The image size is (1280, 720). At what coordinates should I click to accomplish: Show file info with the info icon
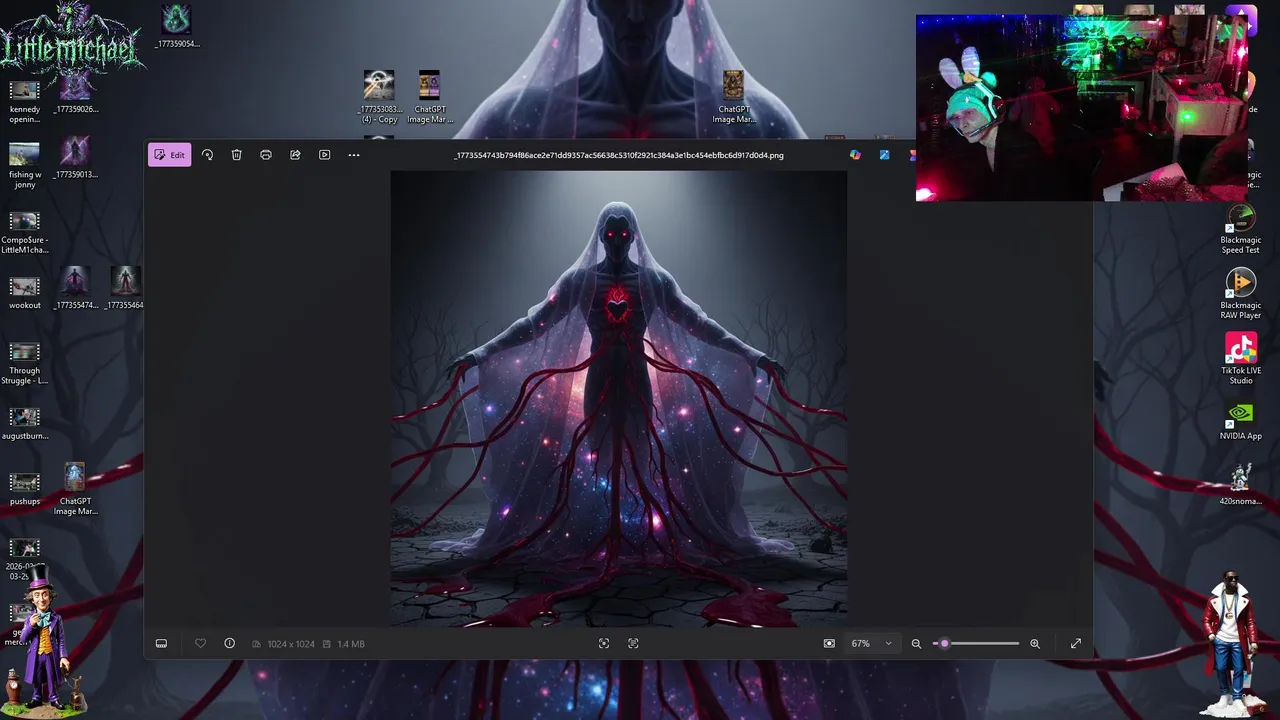(x=229, y=644)
